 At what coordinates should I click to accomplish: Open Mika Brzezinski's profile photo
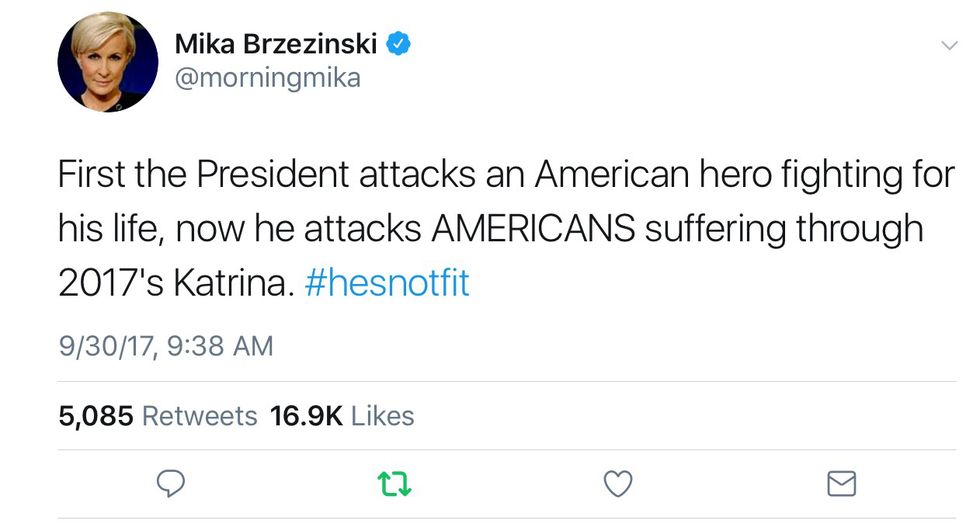click(x=108, y=62)
